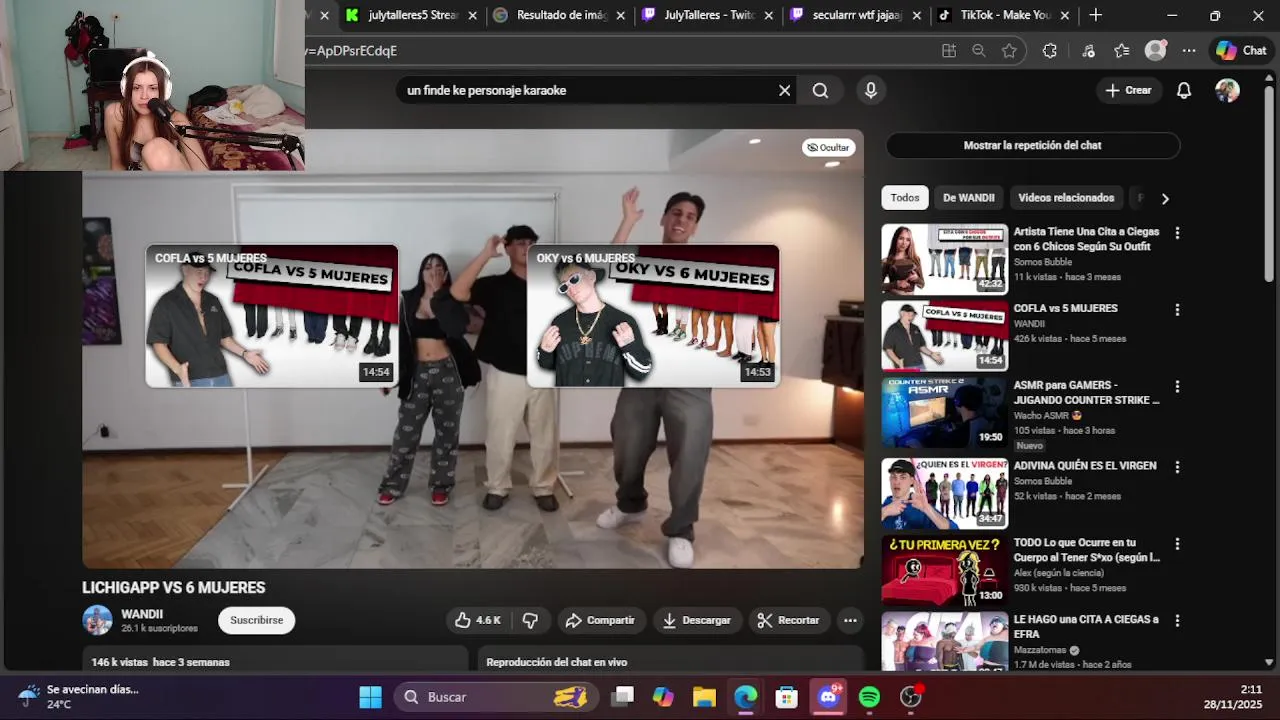The image size is (1280, 720).
Task: Open the browser extensions puzzle icon
Action: [x=1049, y=51]
